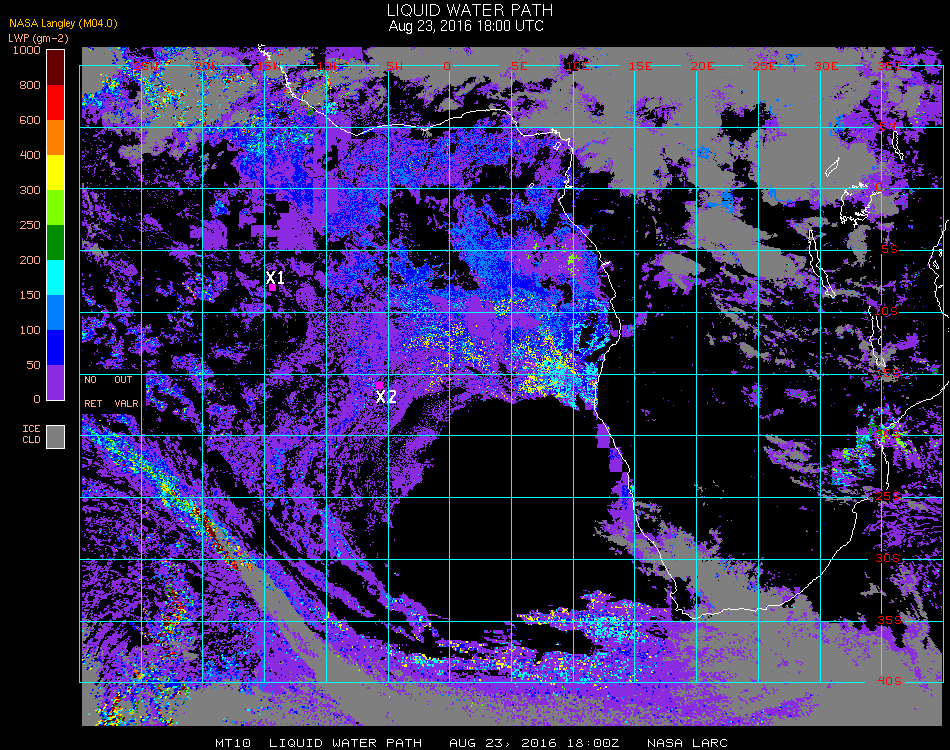950x750 pixels.
Task: Select the purple 0-50 legend swatch
Action: click(56, 382)
